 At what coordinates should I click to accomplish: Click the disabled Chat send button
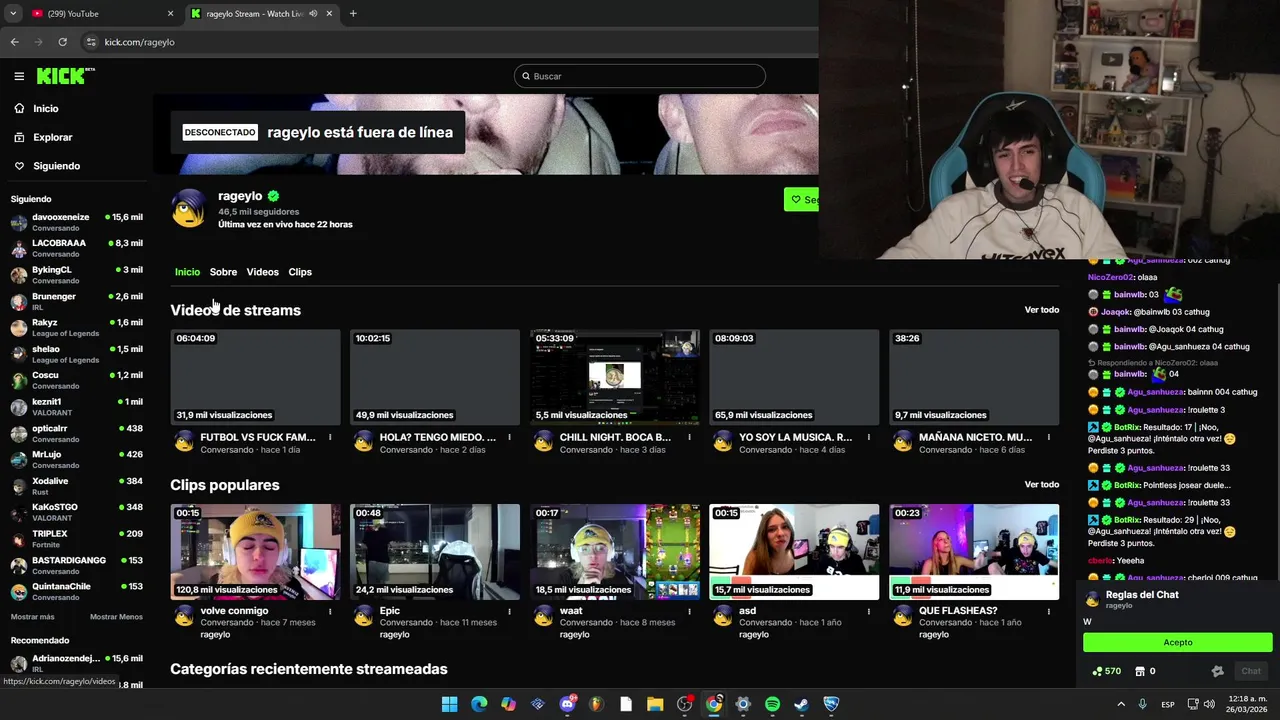(1251, 671)
